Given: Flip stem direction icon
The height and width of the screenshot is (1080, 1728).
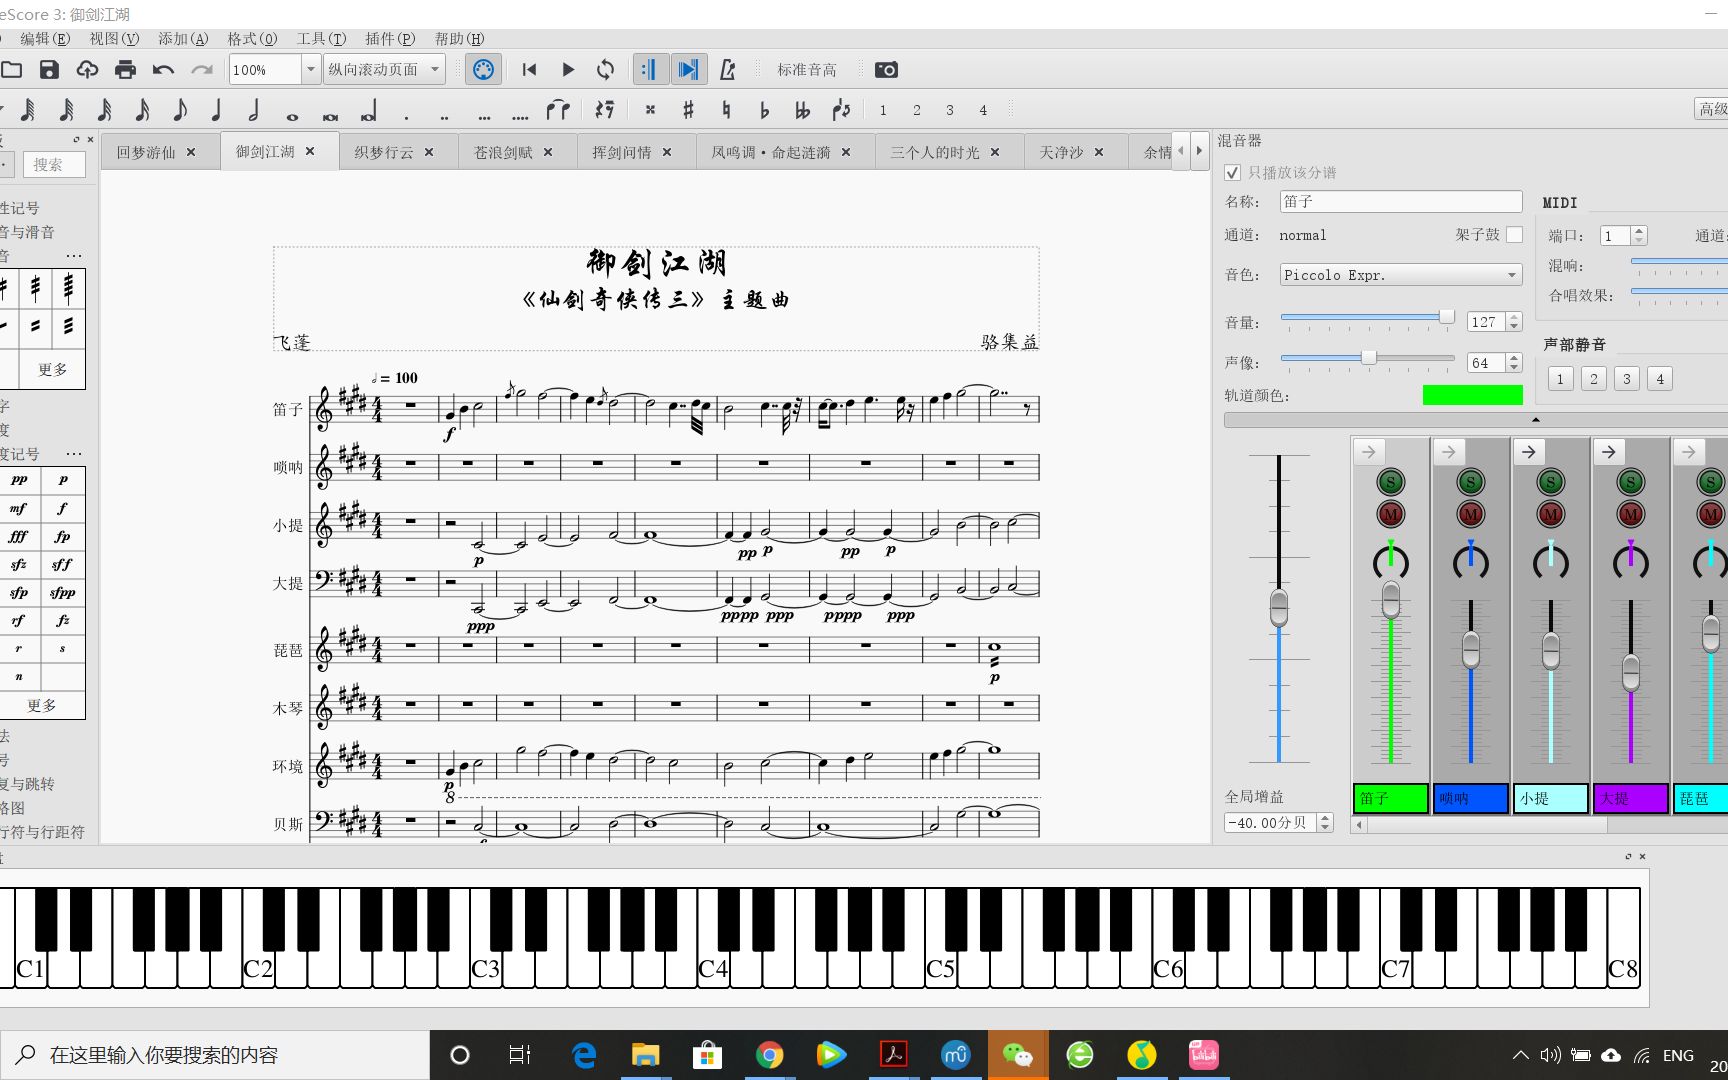Looking at the screenshot, I should [841, 109].
